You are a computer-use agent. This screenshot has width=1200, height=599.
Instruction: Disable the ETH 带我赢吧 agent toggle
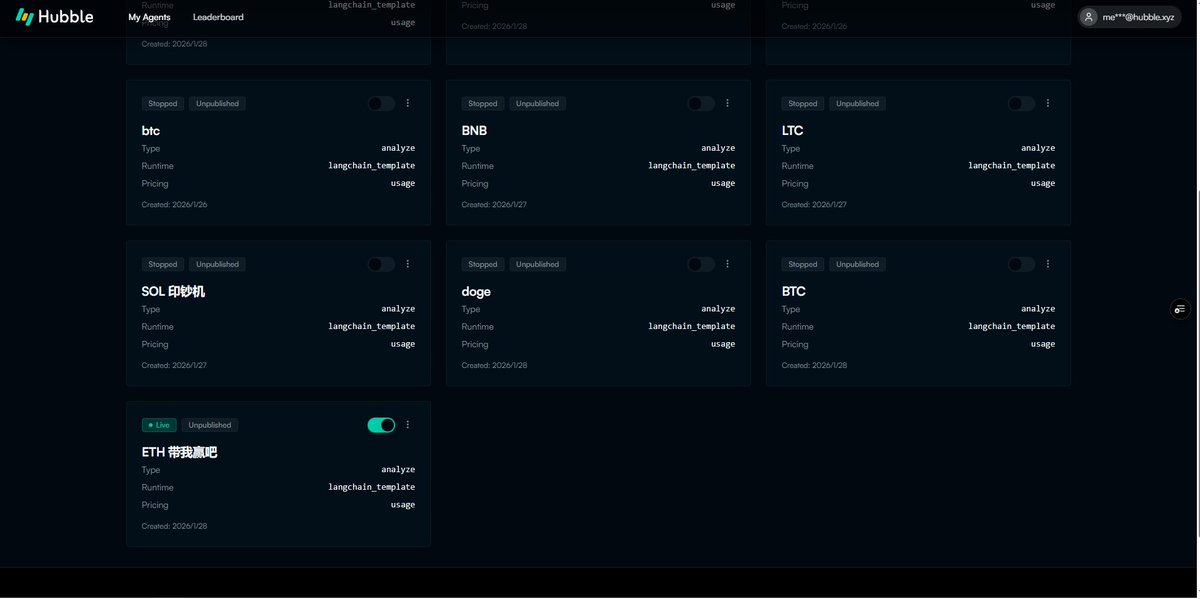pyautogui.click(x=381, y=425)
